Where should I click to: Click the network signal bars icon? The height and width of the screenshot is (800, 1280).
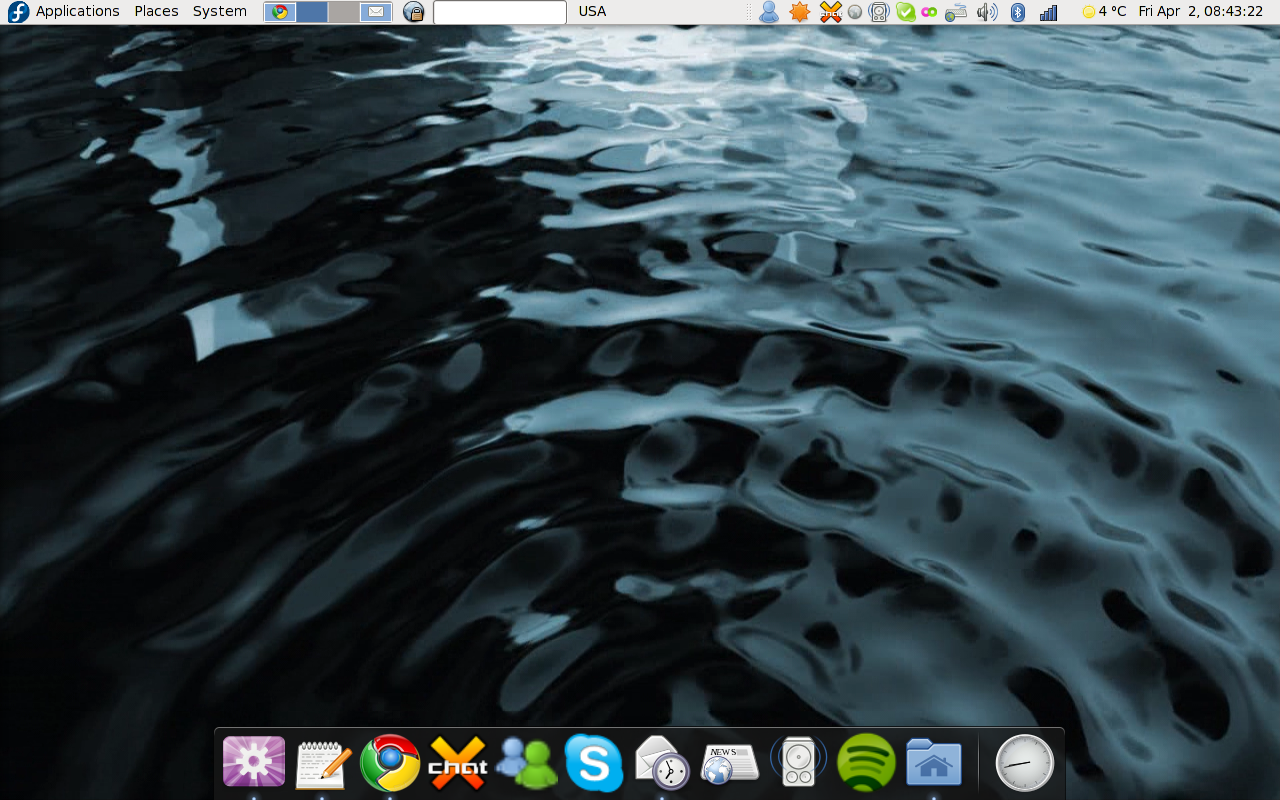1049,12
